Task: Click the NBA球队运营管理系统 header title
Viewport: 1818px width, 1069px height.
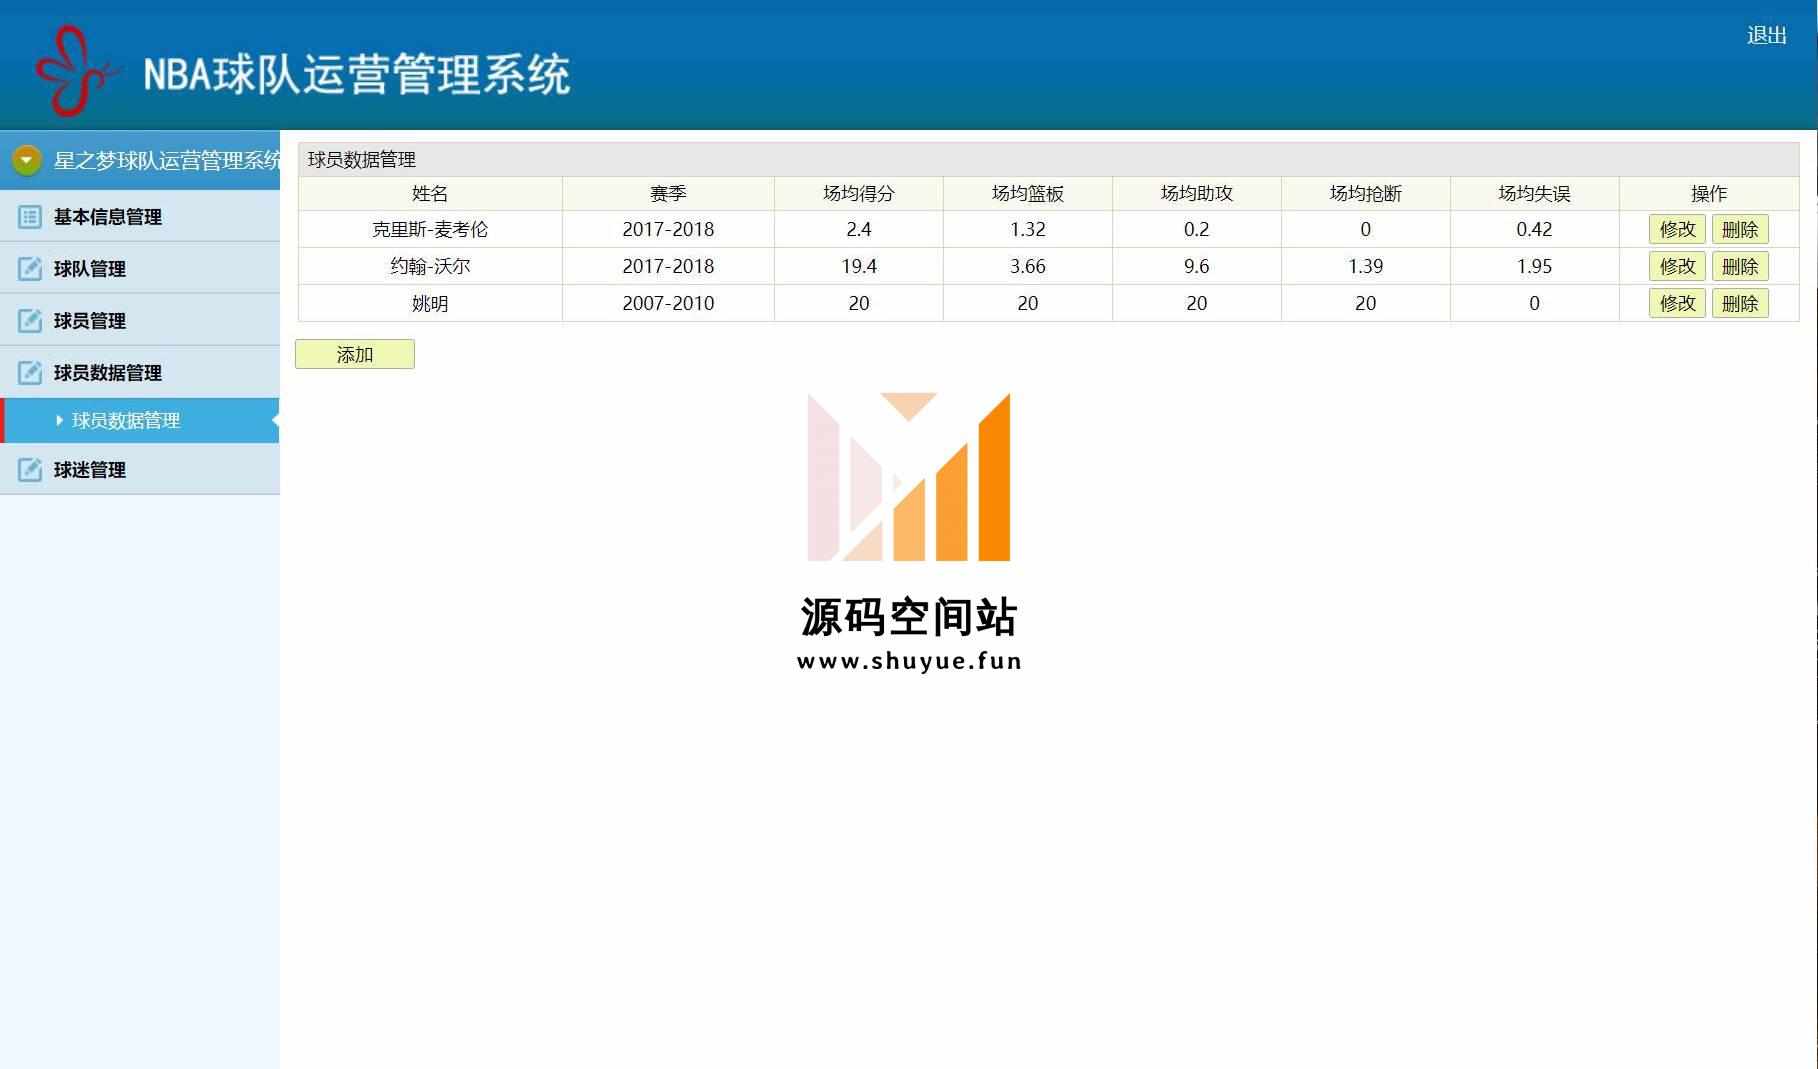Action: 357,75
